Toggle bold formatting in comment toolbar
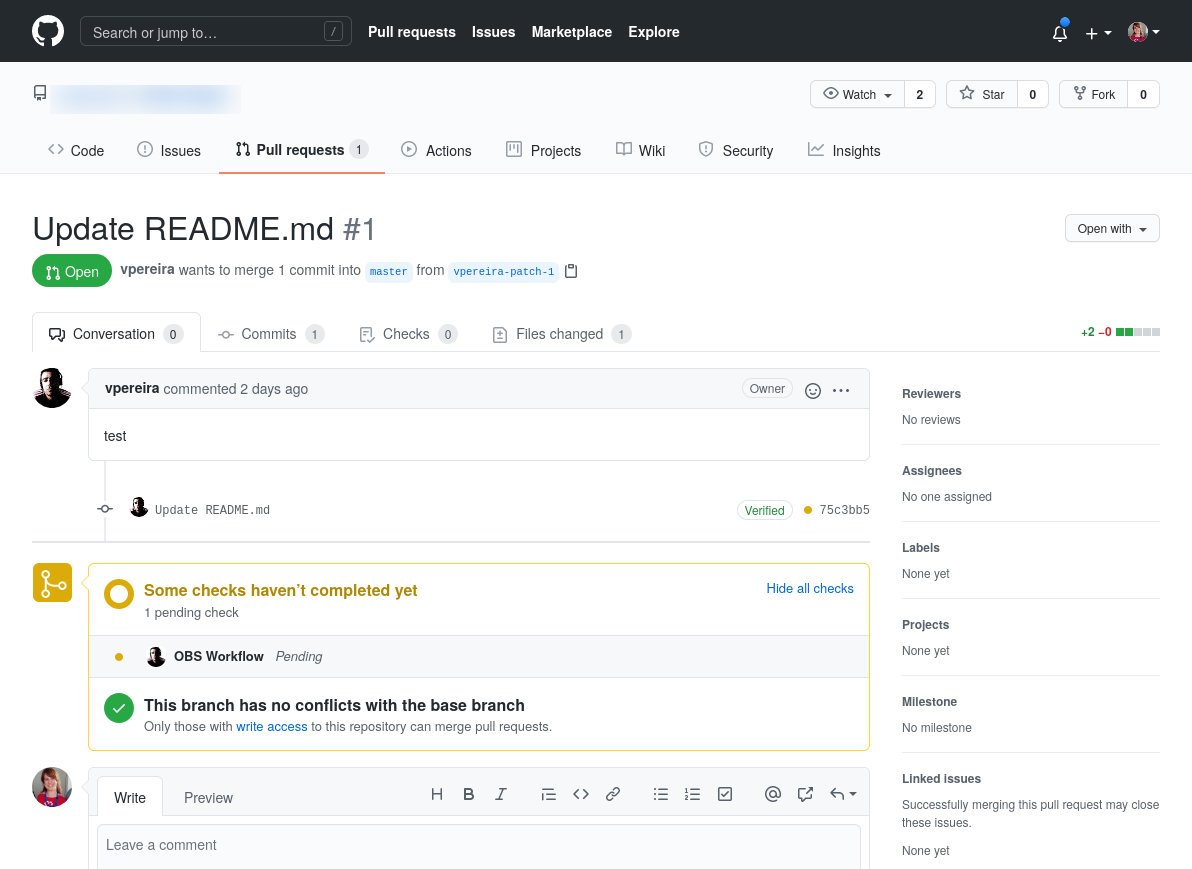Screen dimensions: 1192x869 click(x=468, y=794)
